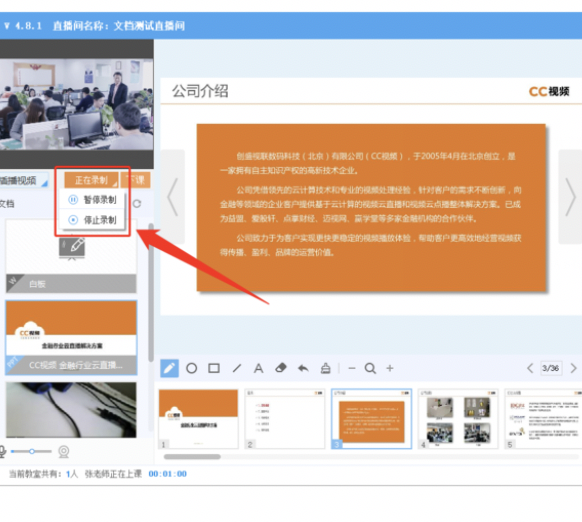Open slide thumbnail 1
The height and width of the screenshot is (522, 582).
(198, 419)
